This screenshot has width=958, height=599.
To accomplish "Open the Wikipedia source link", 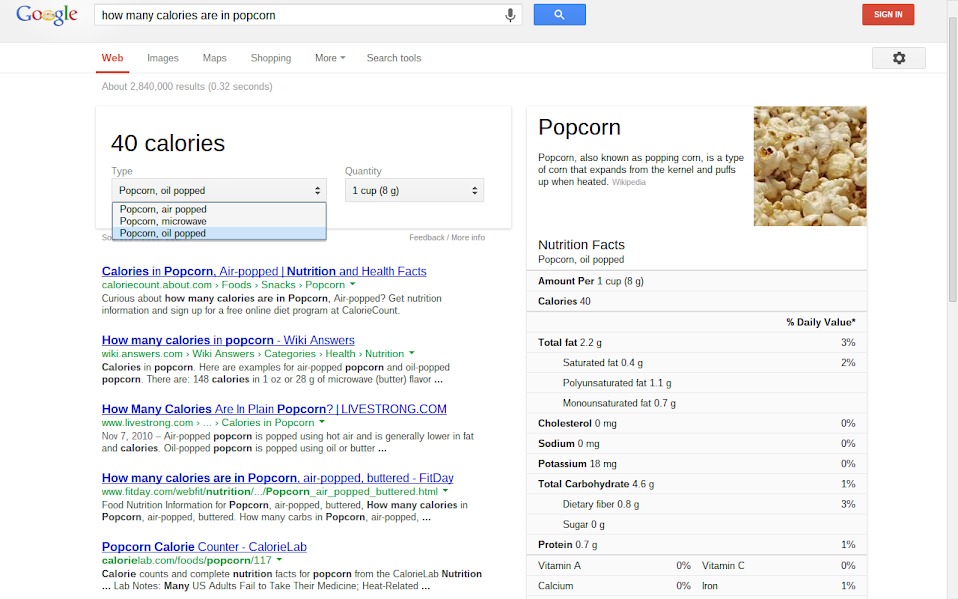I will 629,182.
